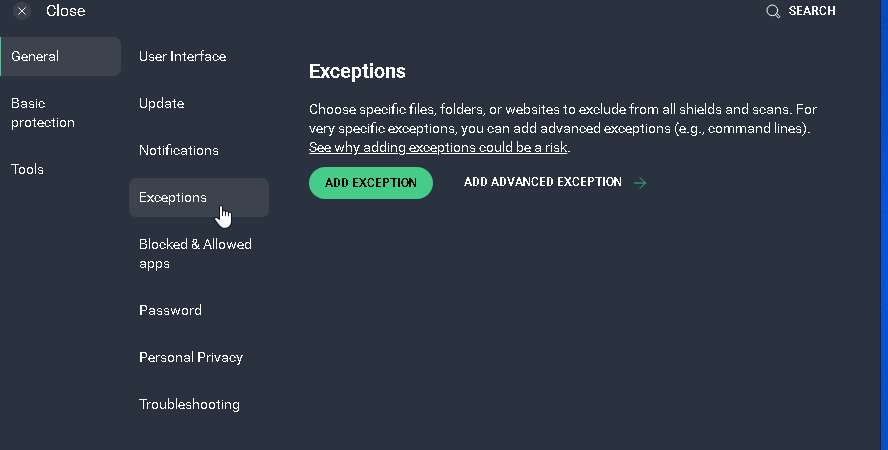Click ADD ADVANCED EXCEPTION text
Viewport: 888px width, 450px height.
[x=543, y=182]
